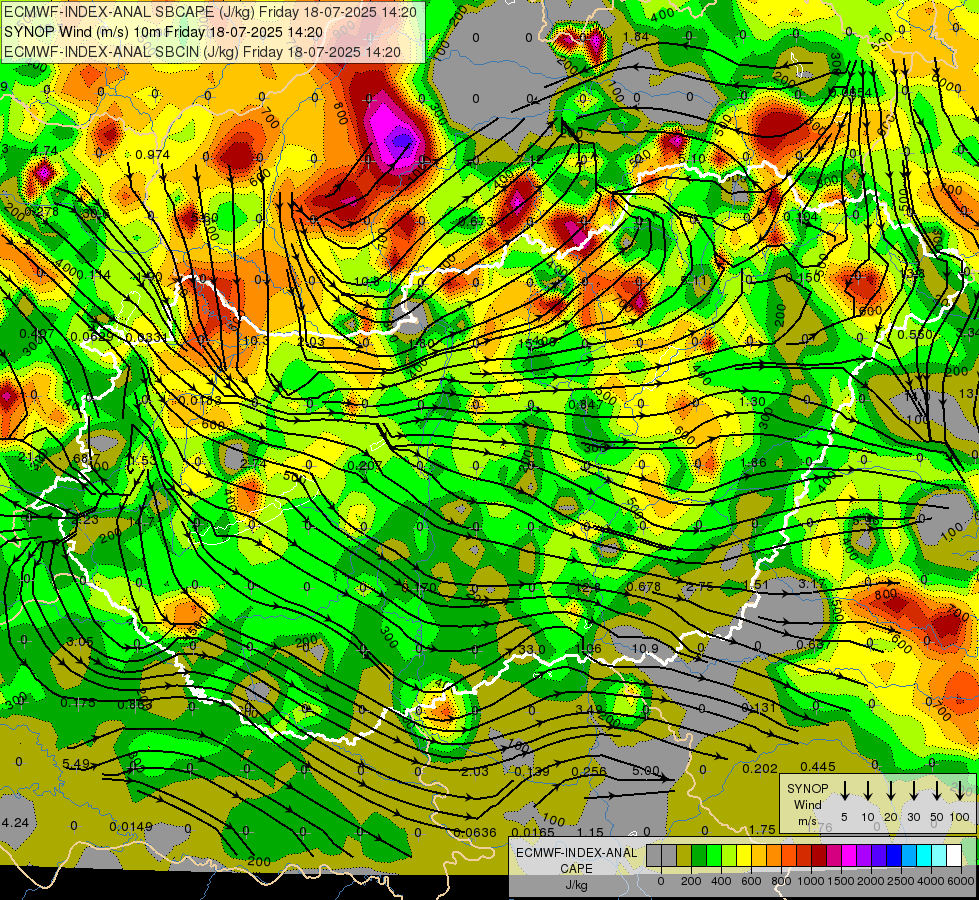Viewport: 979px width, 900px height.
Task: Click the 0.445 station value on the map
Action: coord(818,766)
